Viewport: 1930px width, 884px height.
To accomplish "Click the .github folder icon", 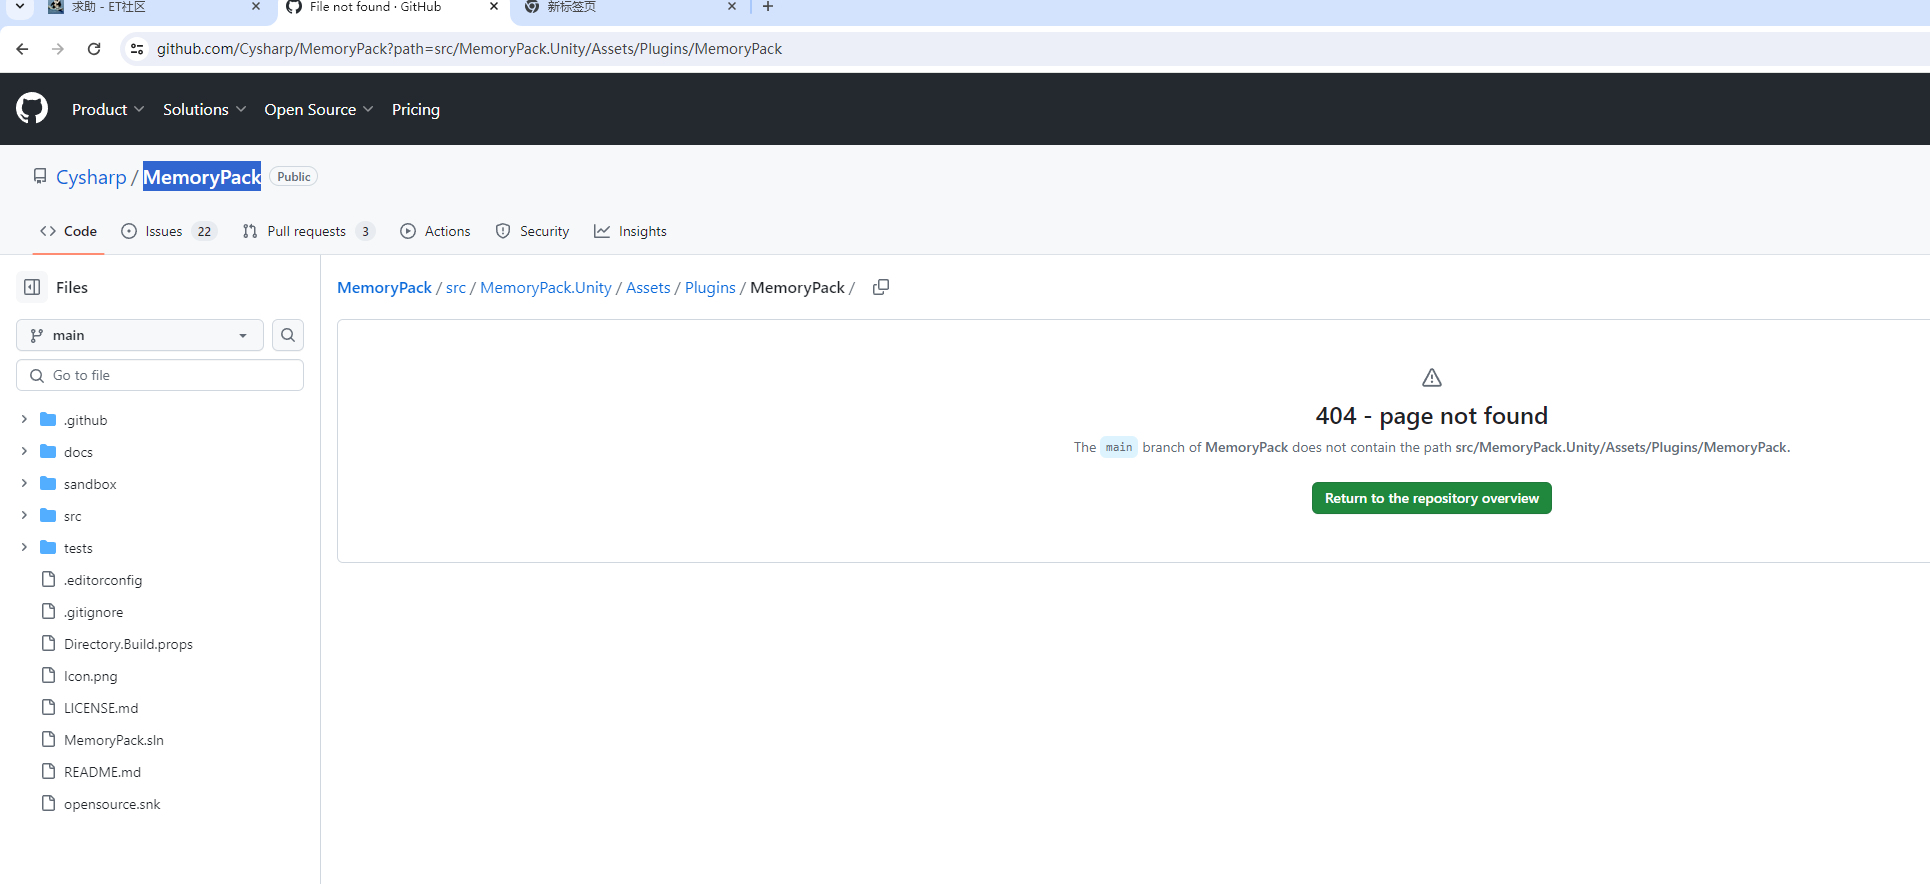I will pyautogui.click(x=48, y=420).
